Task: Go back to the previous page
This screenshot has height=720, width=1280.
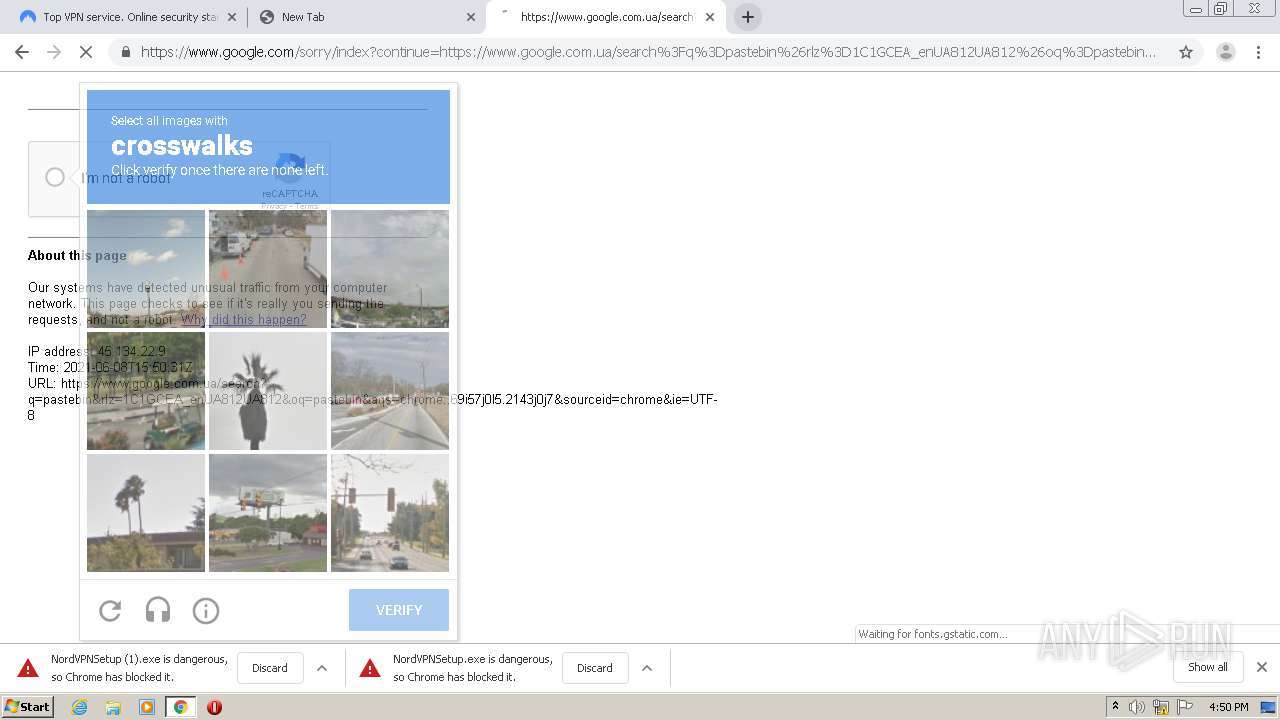Action: click(22, 52)
